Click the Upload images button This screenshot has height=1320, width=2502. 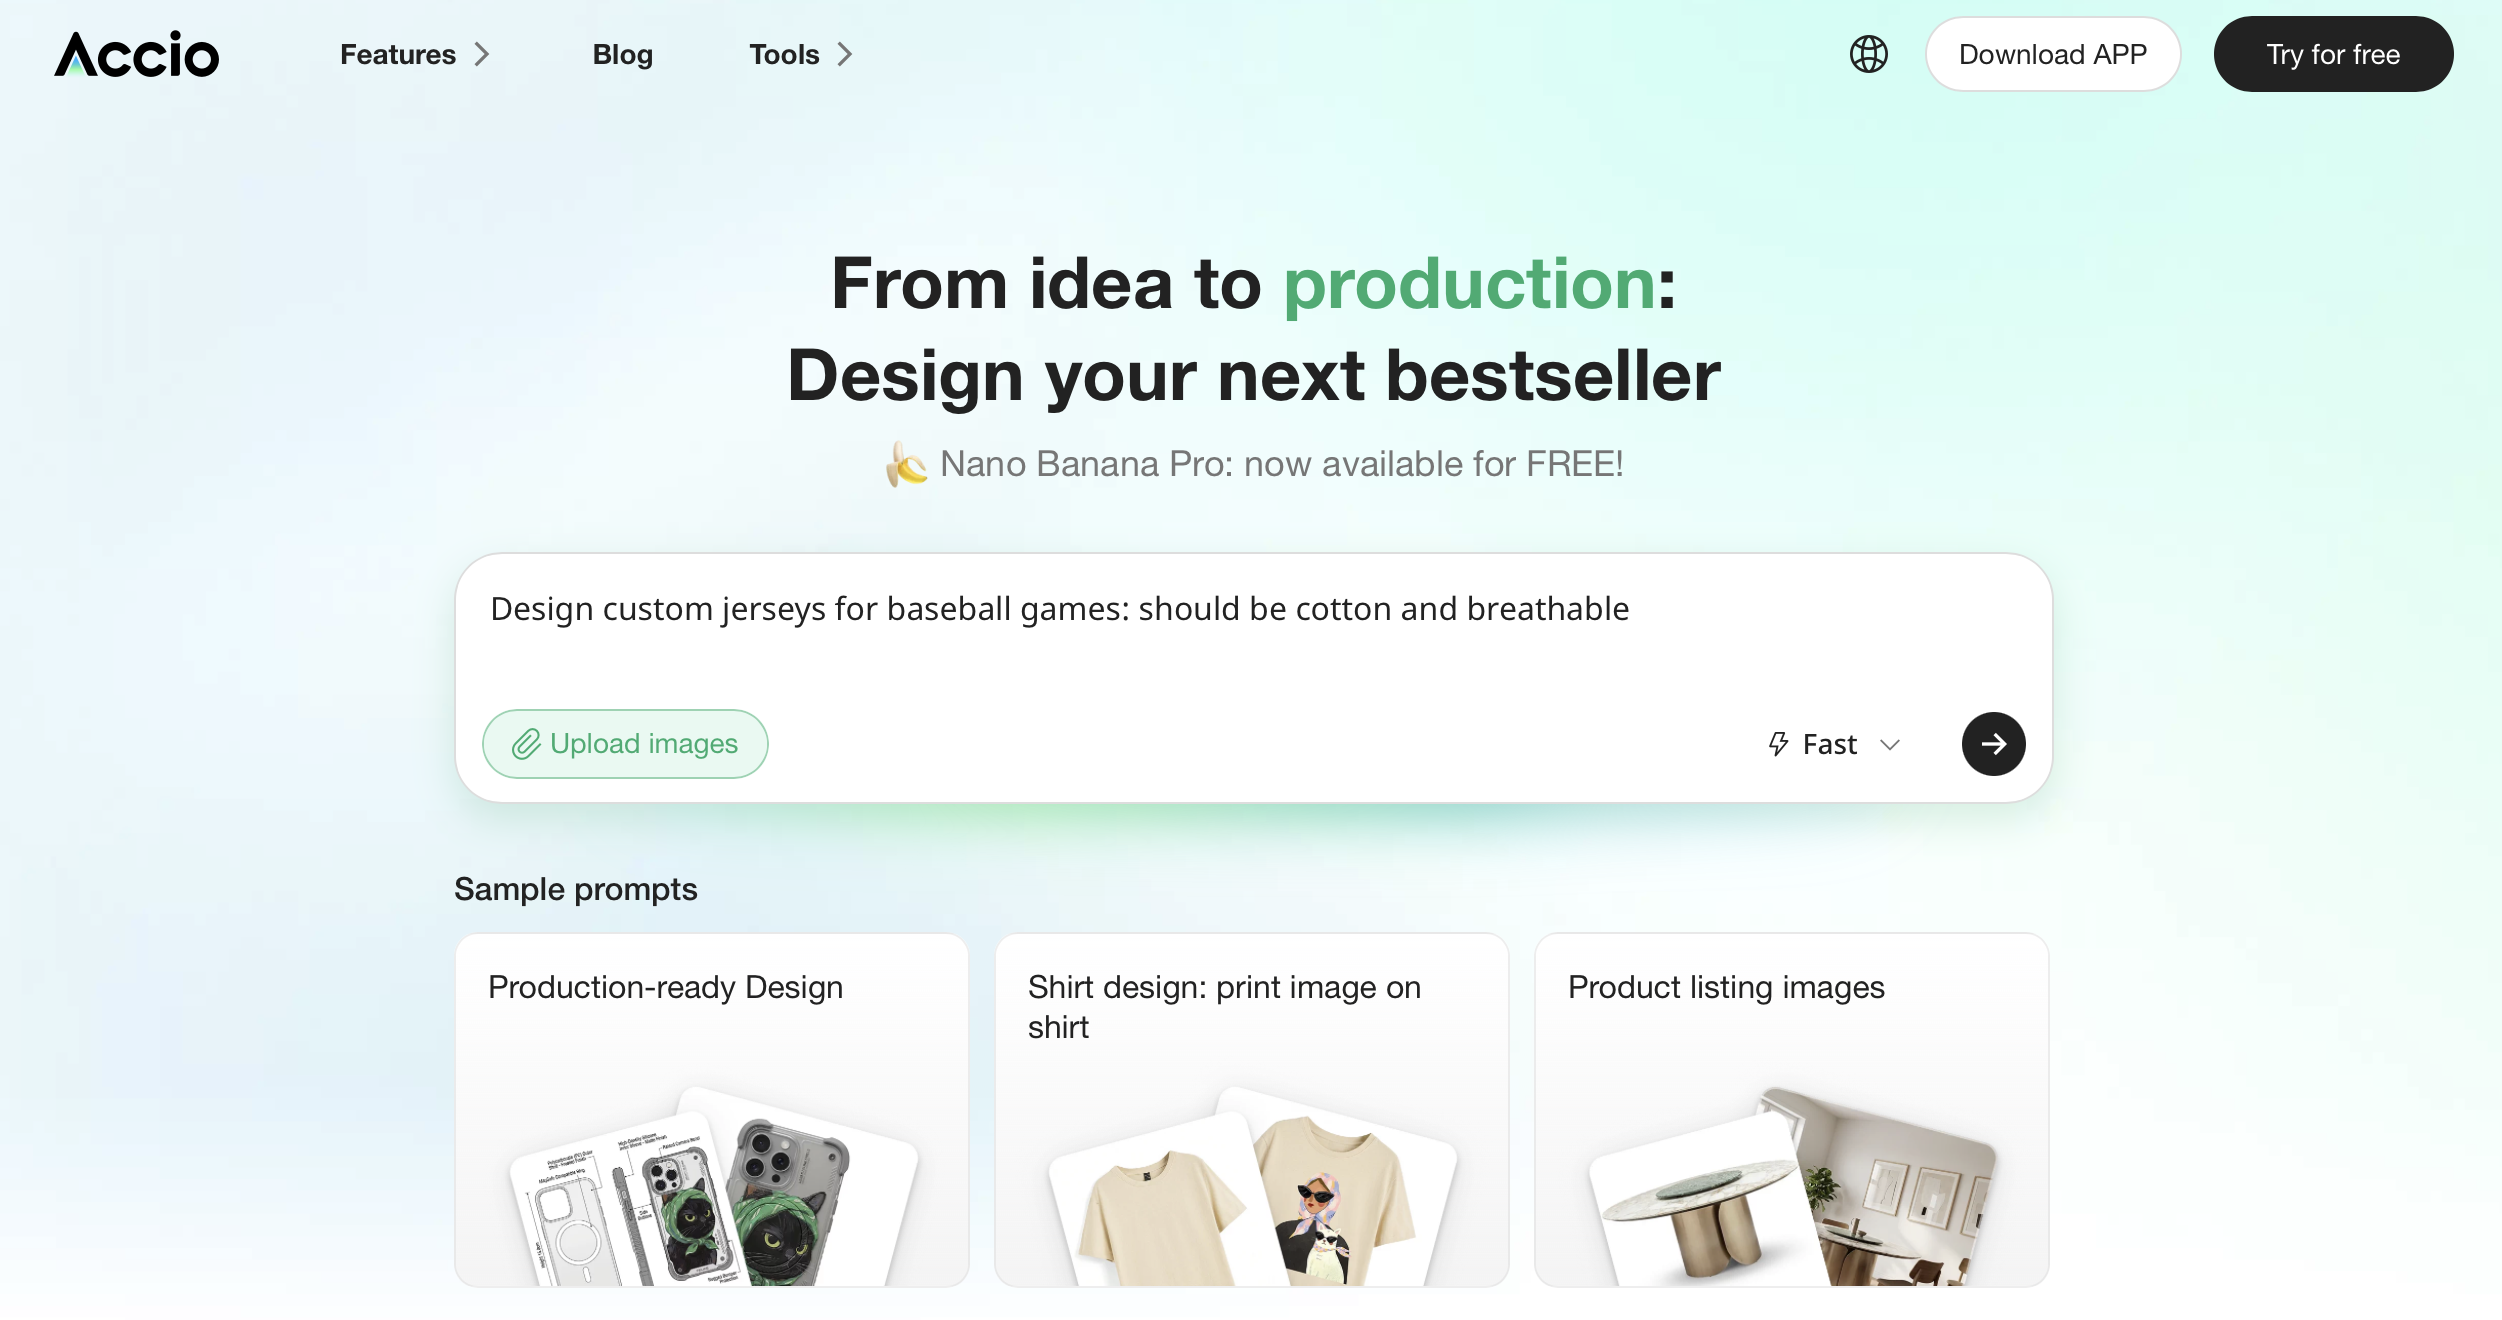pos(625,744)
